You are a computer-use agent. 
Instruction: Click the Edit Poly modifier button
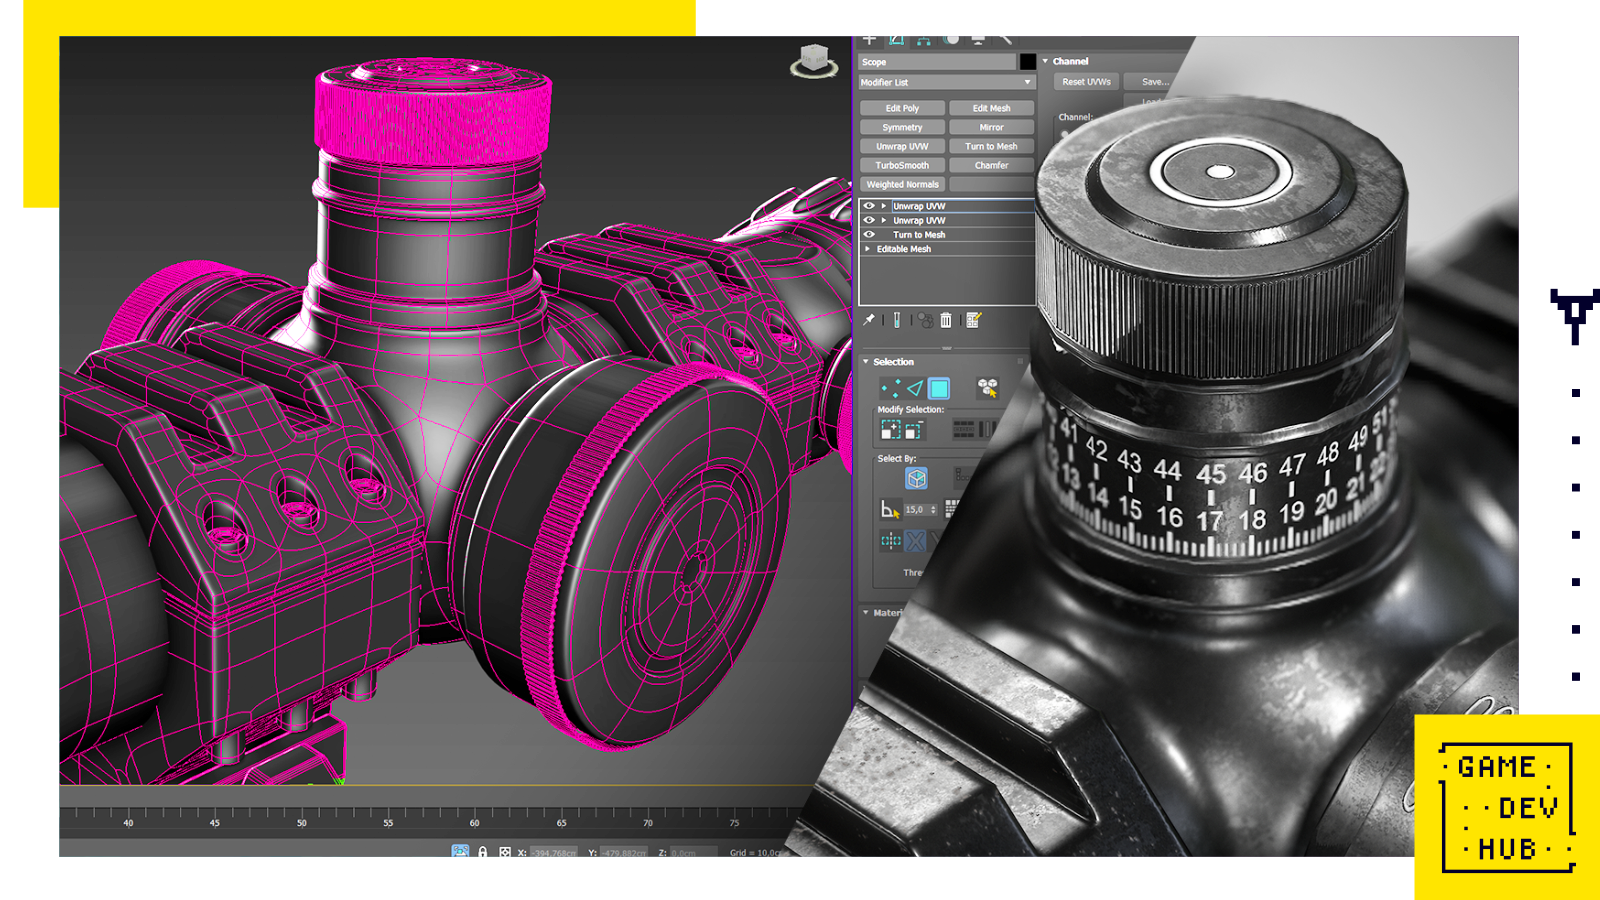coord(902,108)
